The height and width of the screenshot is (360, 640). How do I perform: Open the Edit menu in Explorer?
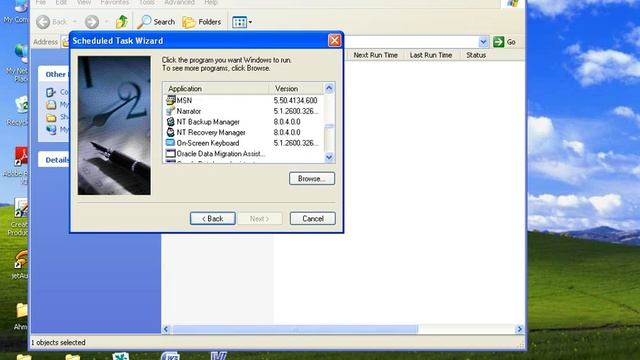coord(61,2)
